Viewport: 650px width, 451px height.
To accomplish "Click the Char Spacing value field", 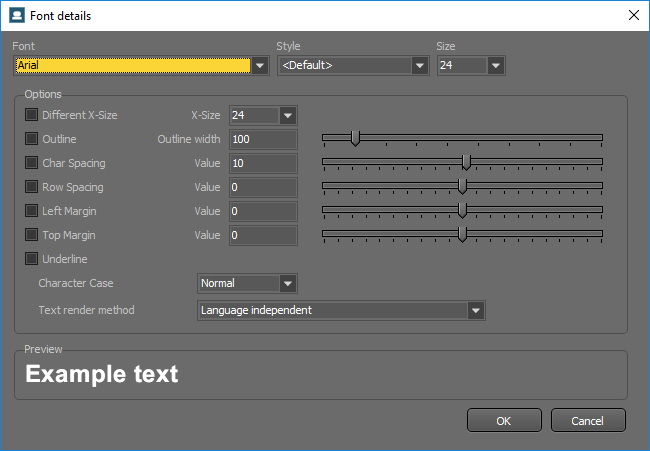I will [x=263, y=163].
